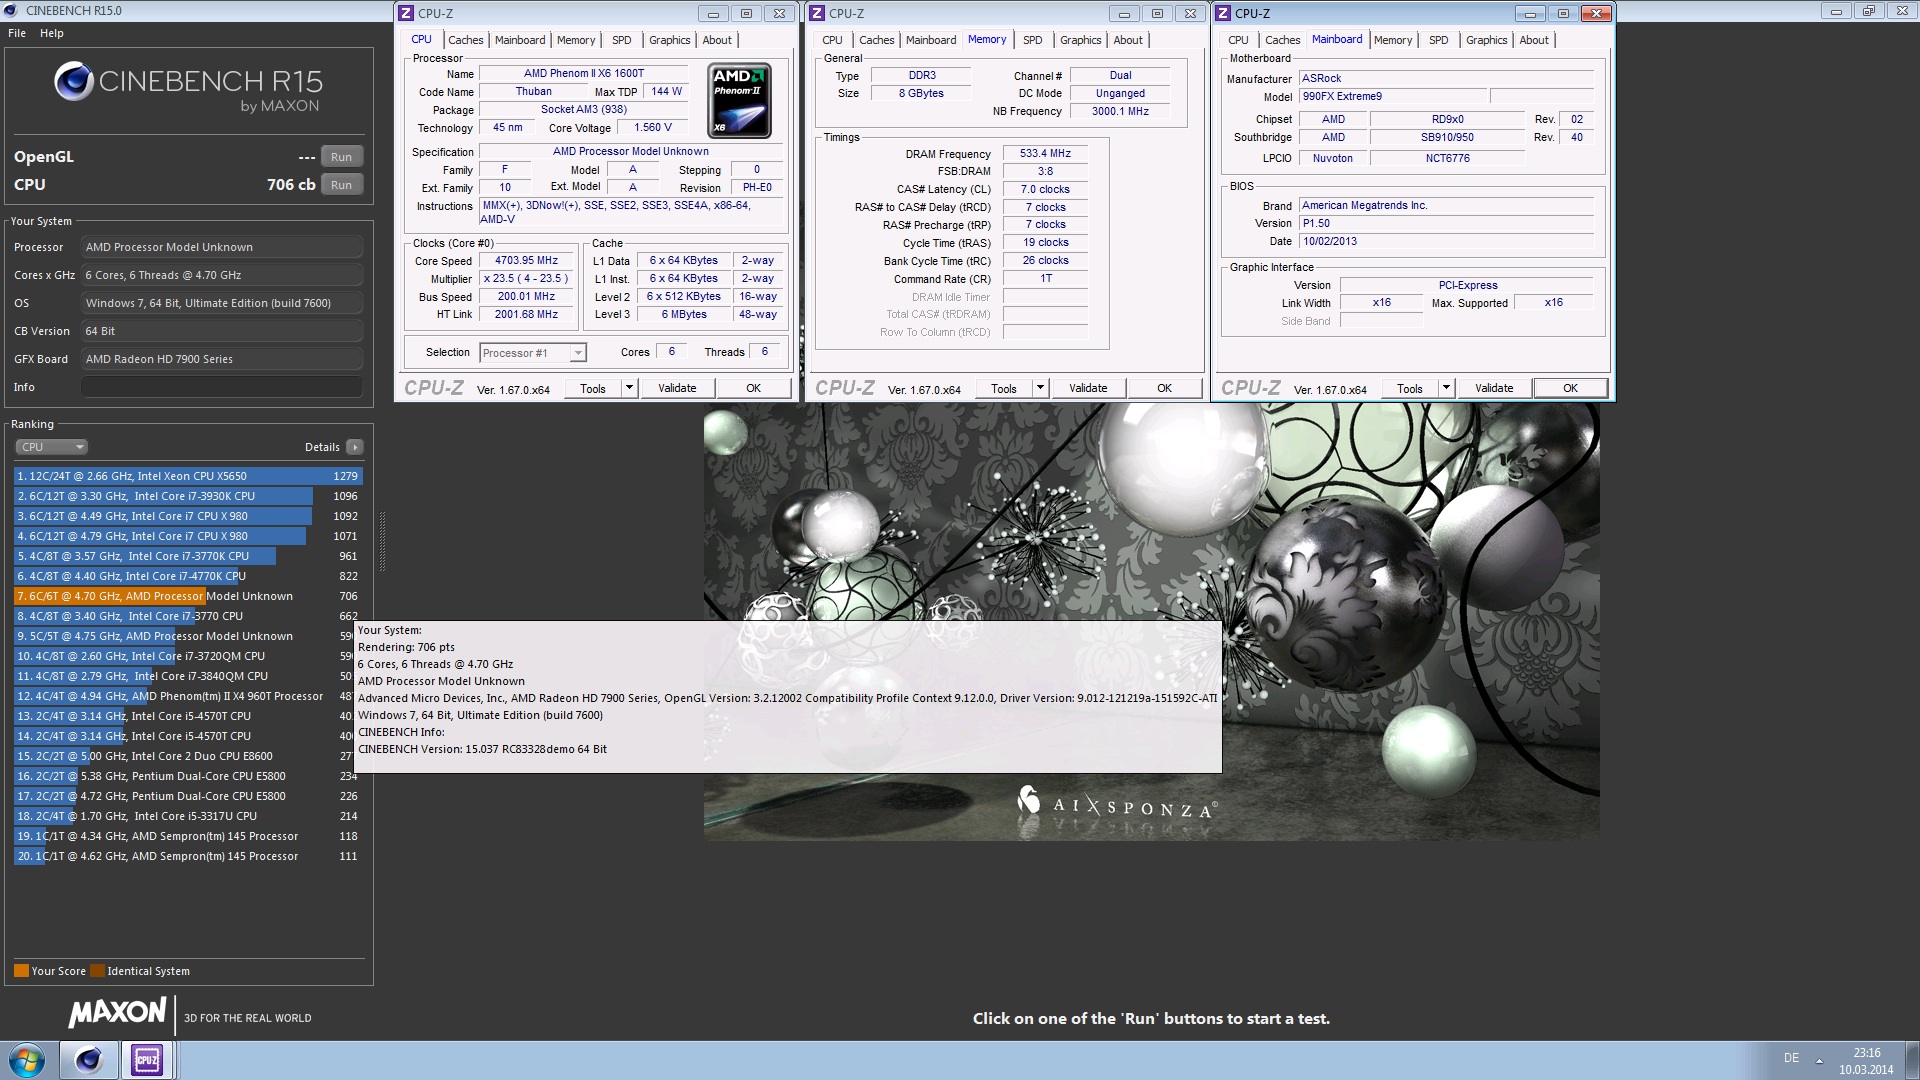The image size is (1920, 1080).
Task: Click the DRAM Frequency value 533.4 MHz
Action: [x=1045, y=154]
